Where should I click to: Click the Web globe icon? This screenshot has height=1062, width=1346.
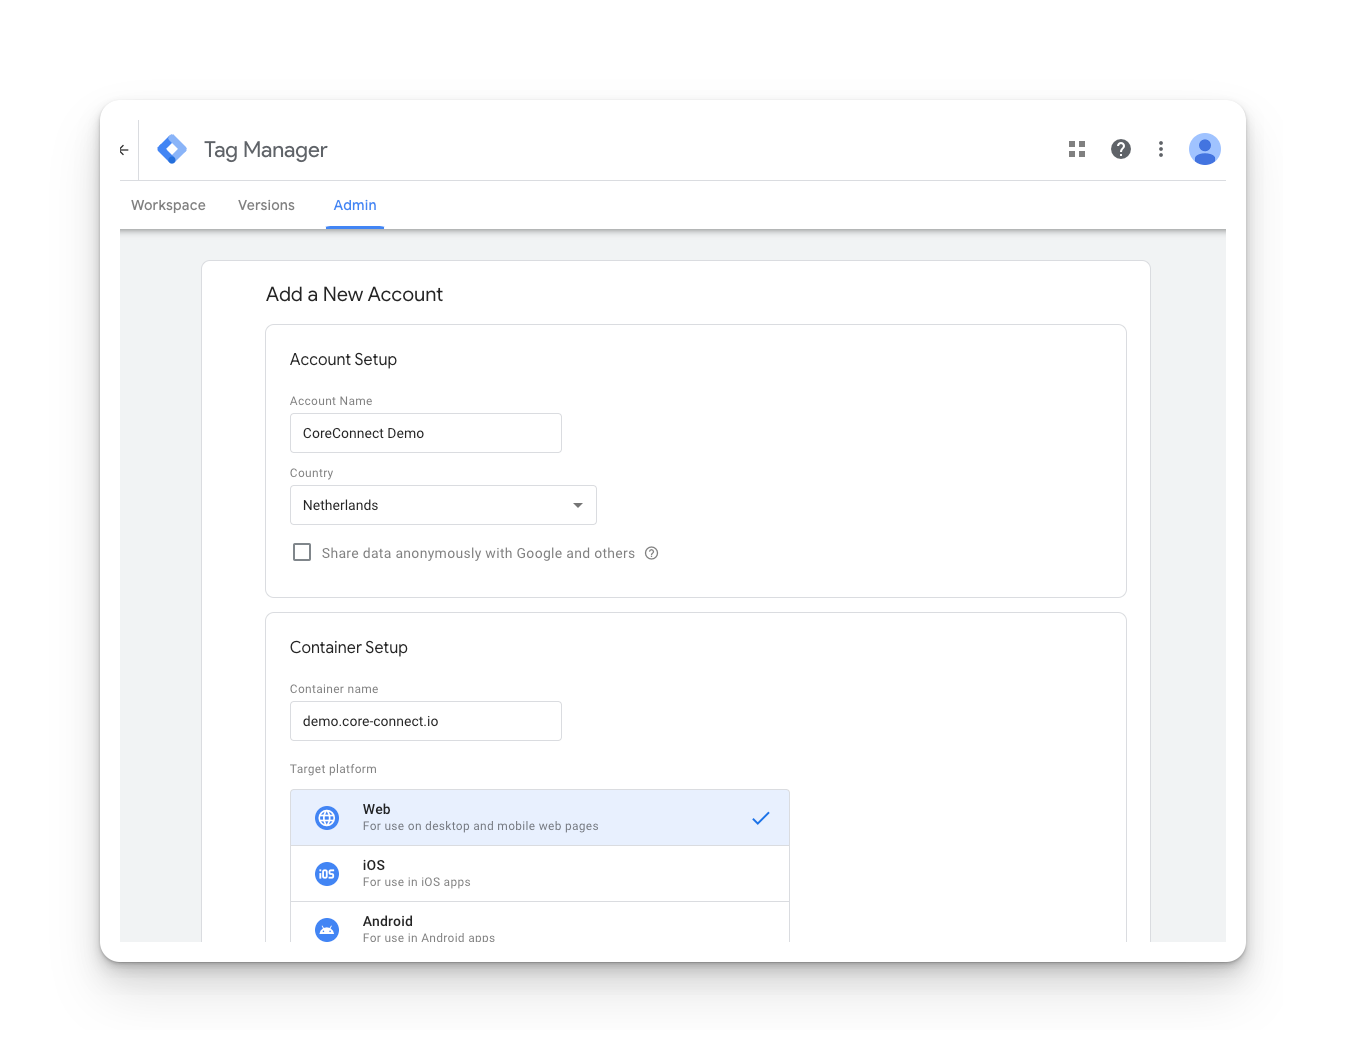pyautogui.click(x=327, y=818)
